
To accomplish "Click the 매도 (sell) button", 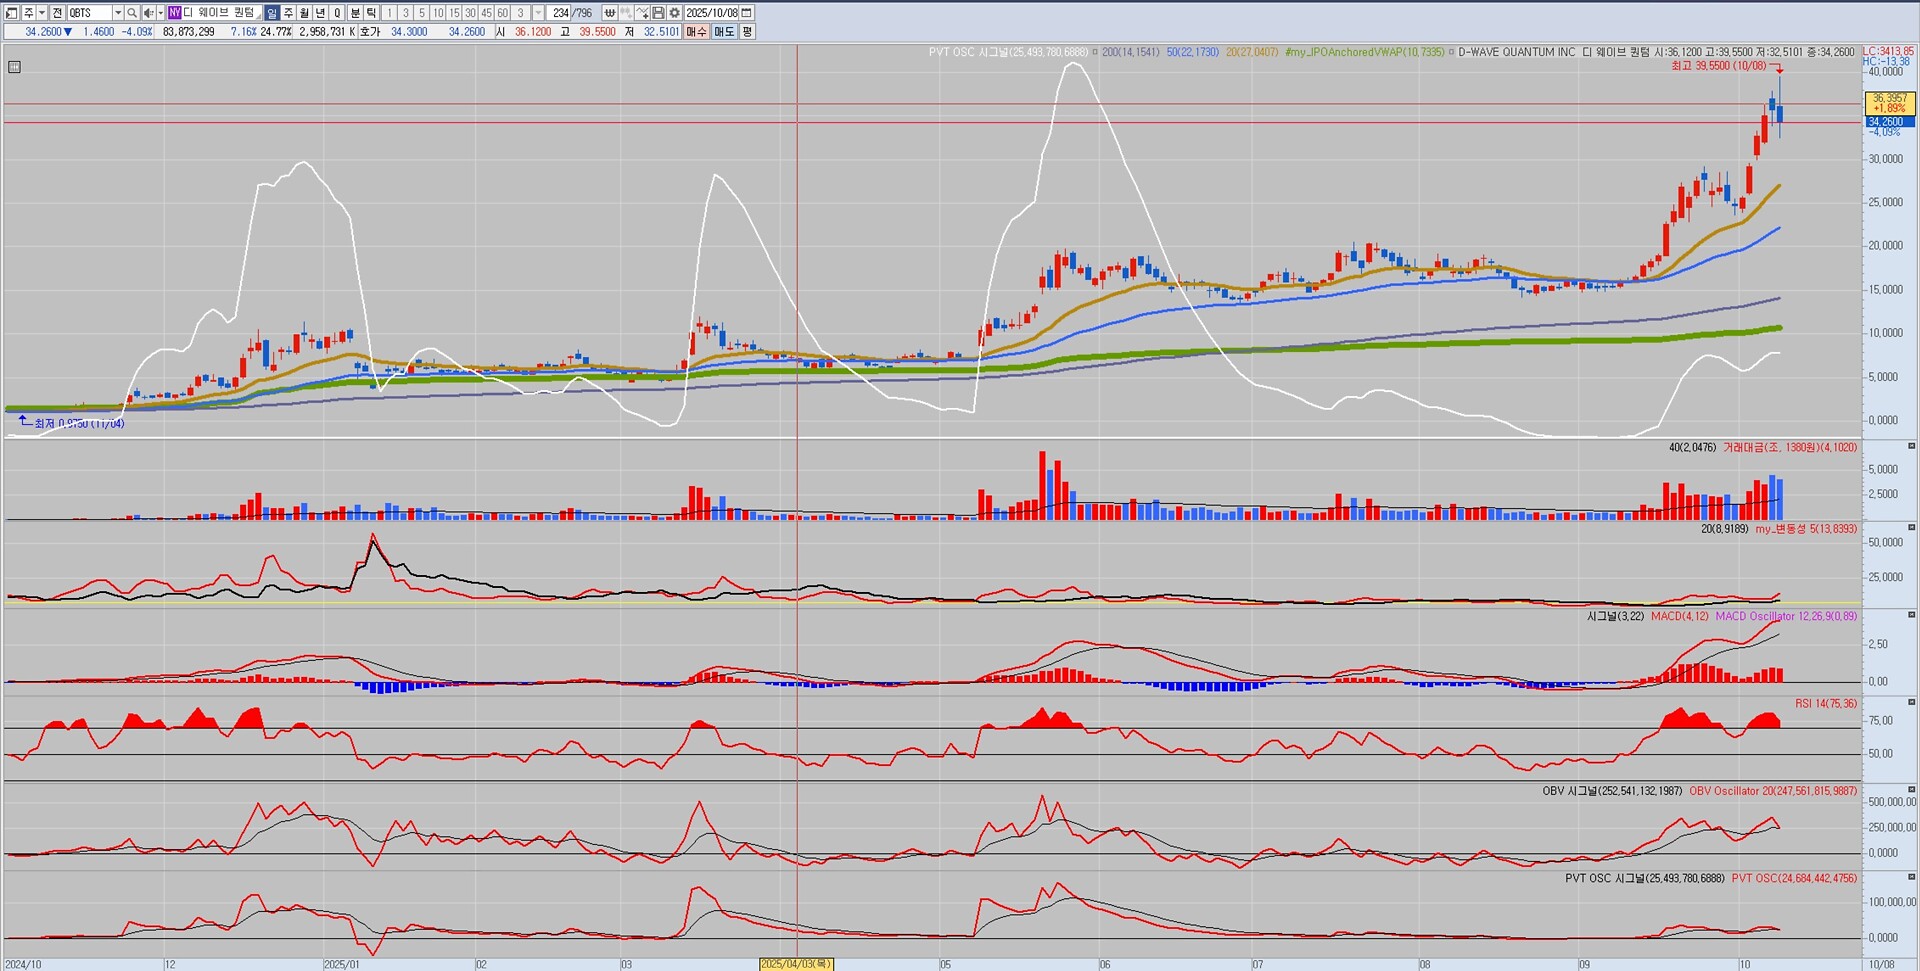I will point(723,32).
